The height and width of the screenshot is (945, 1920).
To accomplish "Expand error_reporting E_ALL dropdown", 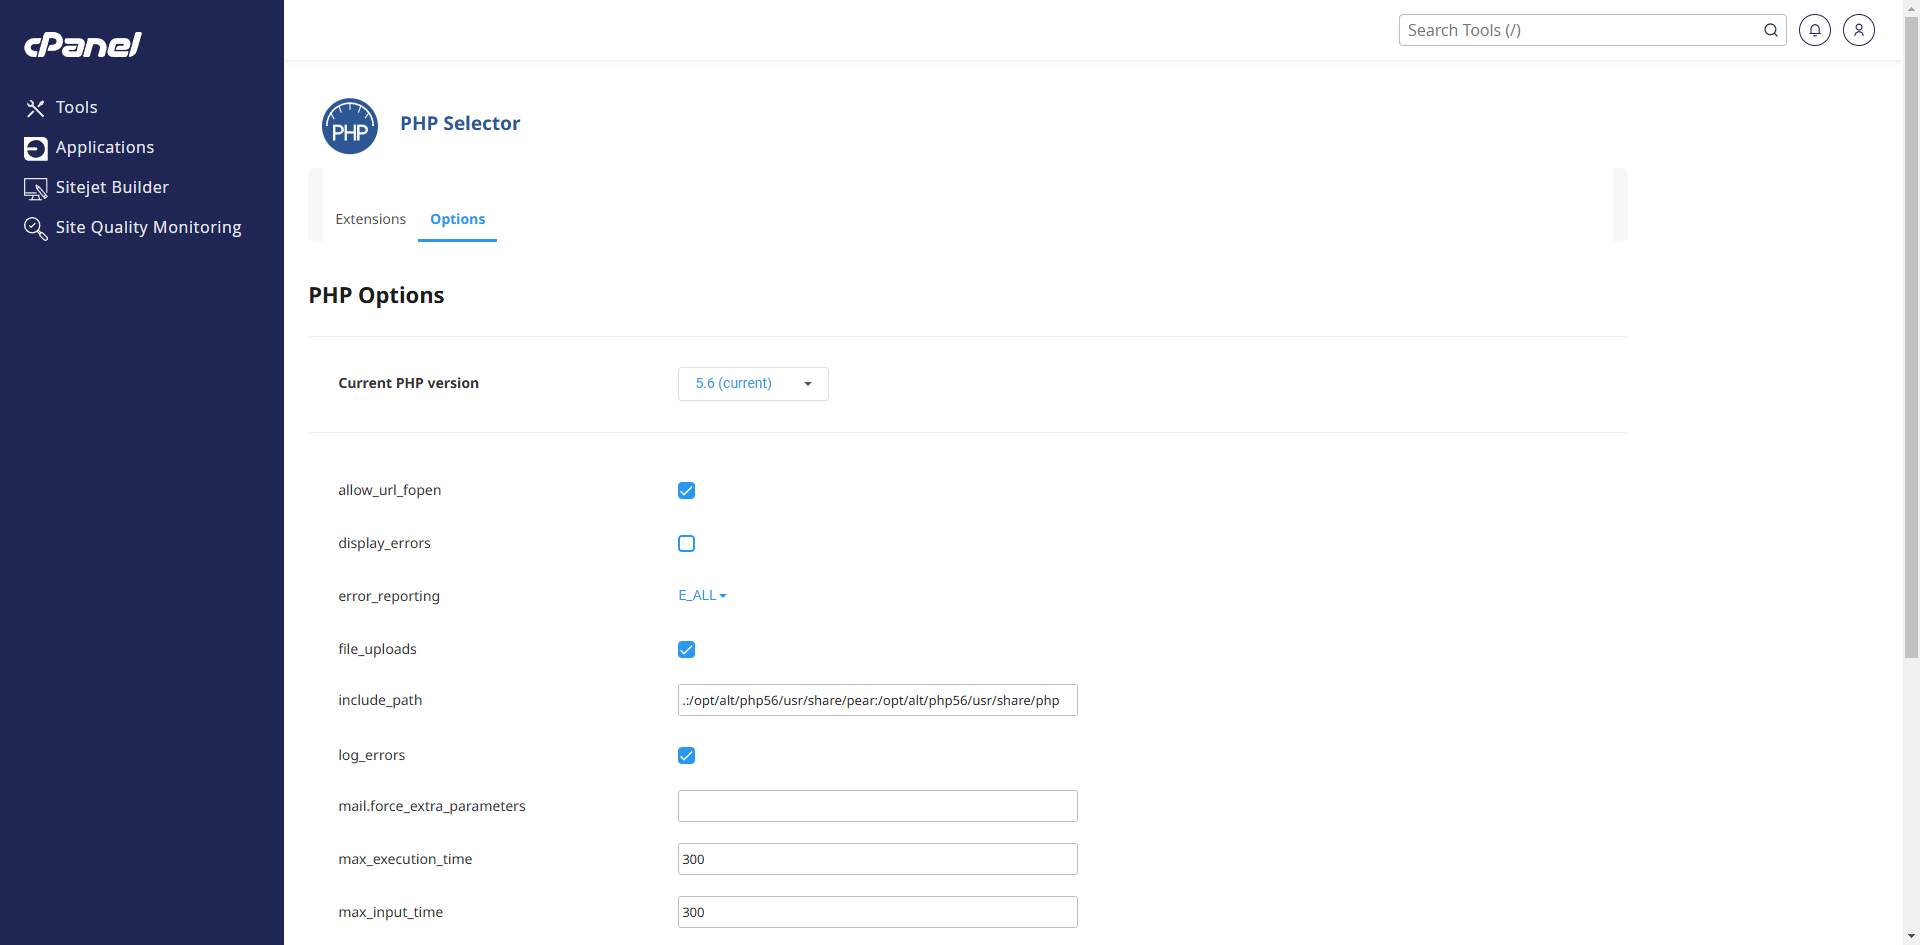I will pyautogui.click(x=702, y=595).
